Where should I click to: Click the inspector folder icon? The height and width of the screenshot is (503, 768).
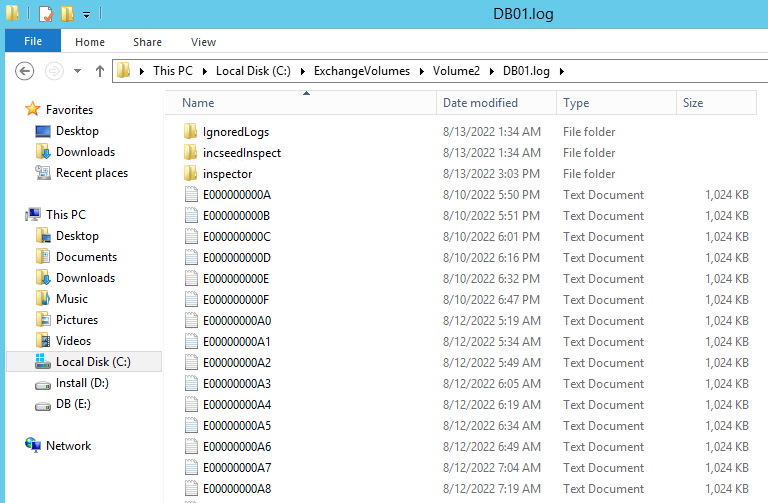click(191, 173)
